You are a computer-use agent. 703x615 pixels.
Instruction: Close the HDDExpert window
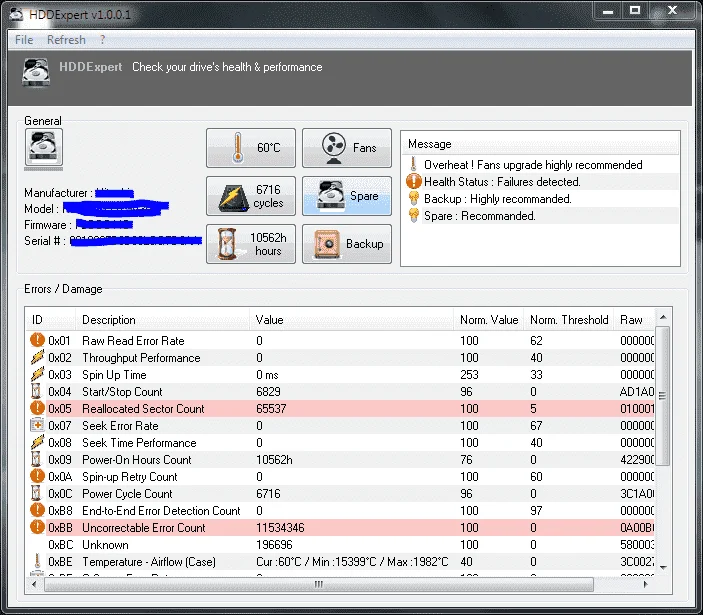[x=672, y=11]
